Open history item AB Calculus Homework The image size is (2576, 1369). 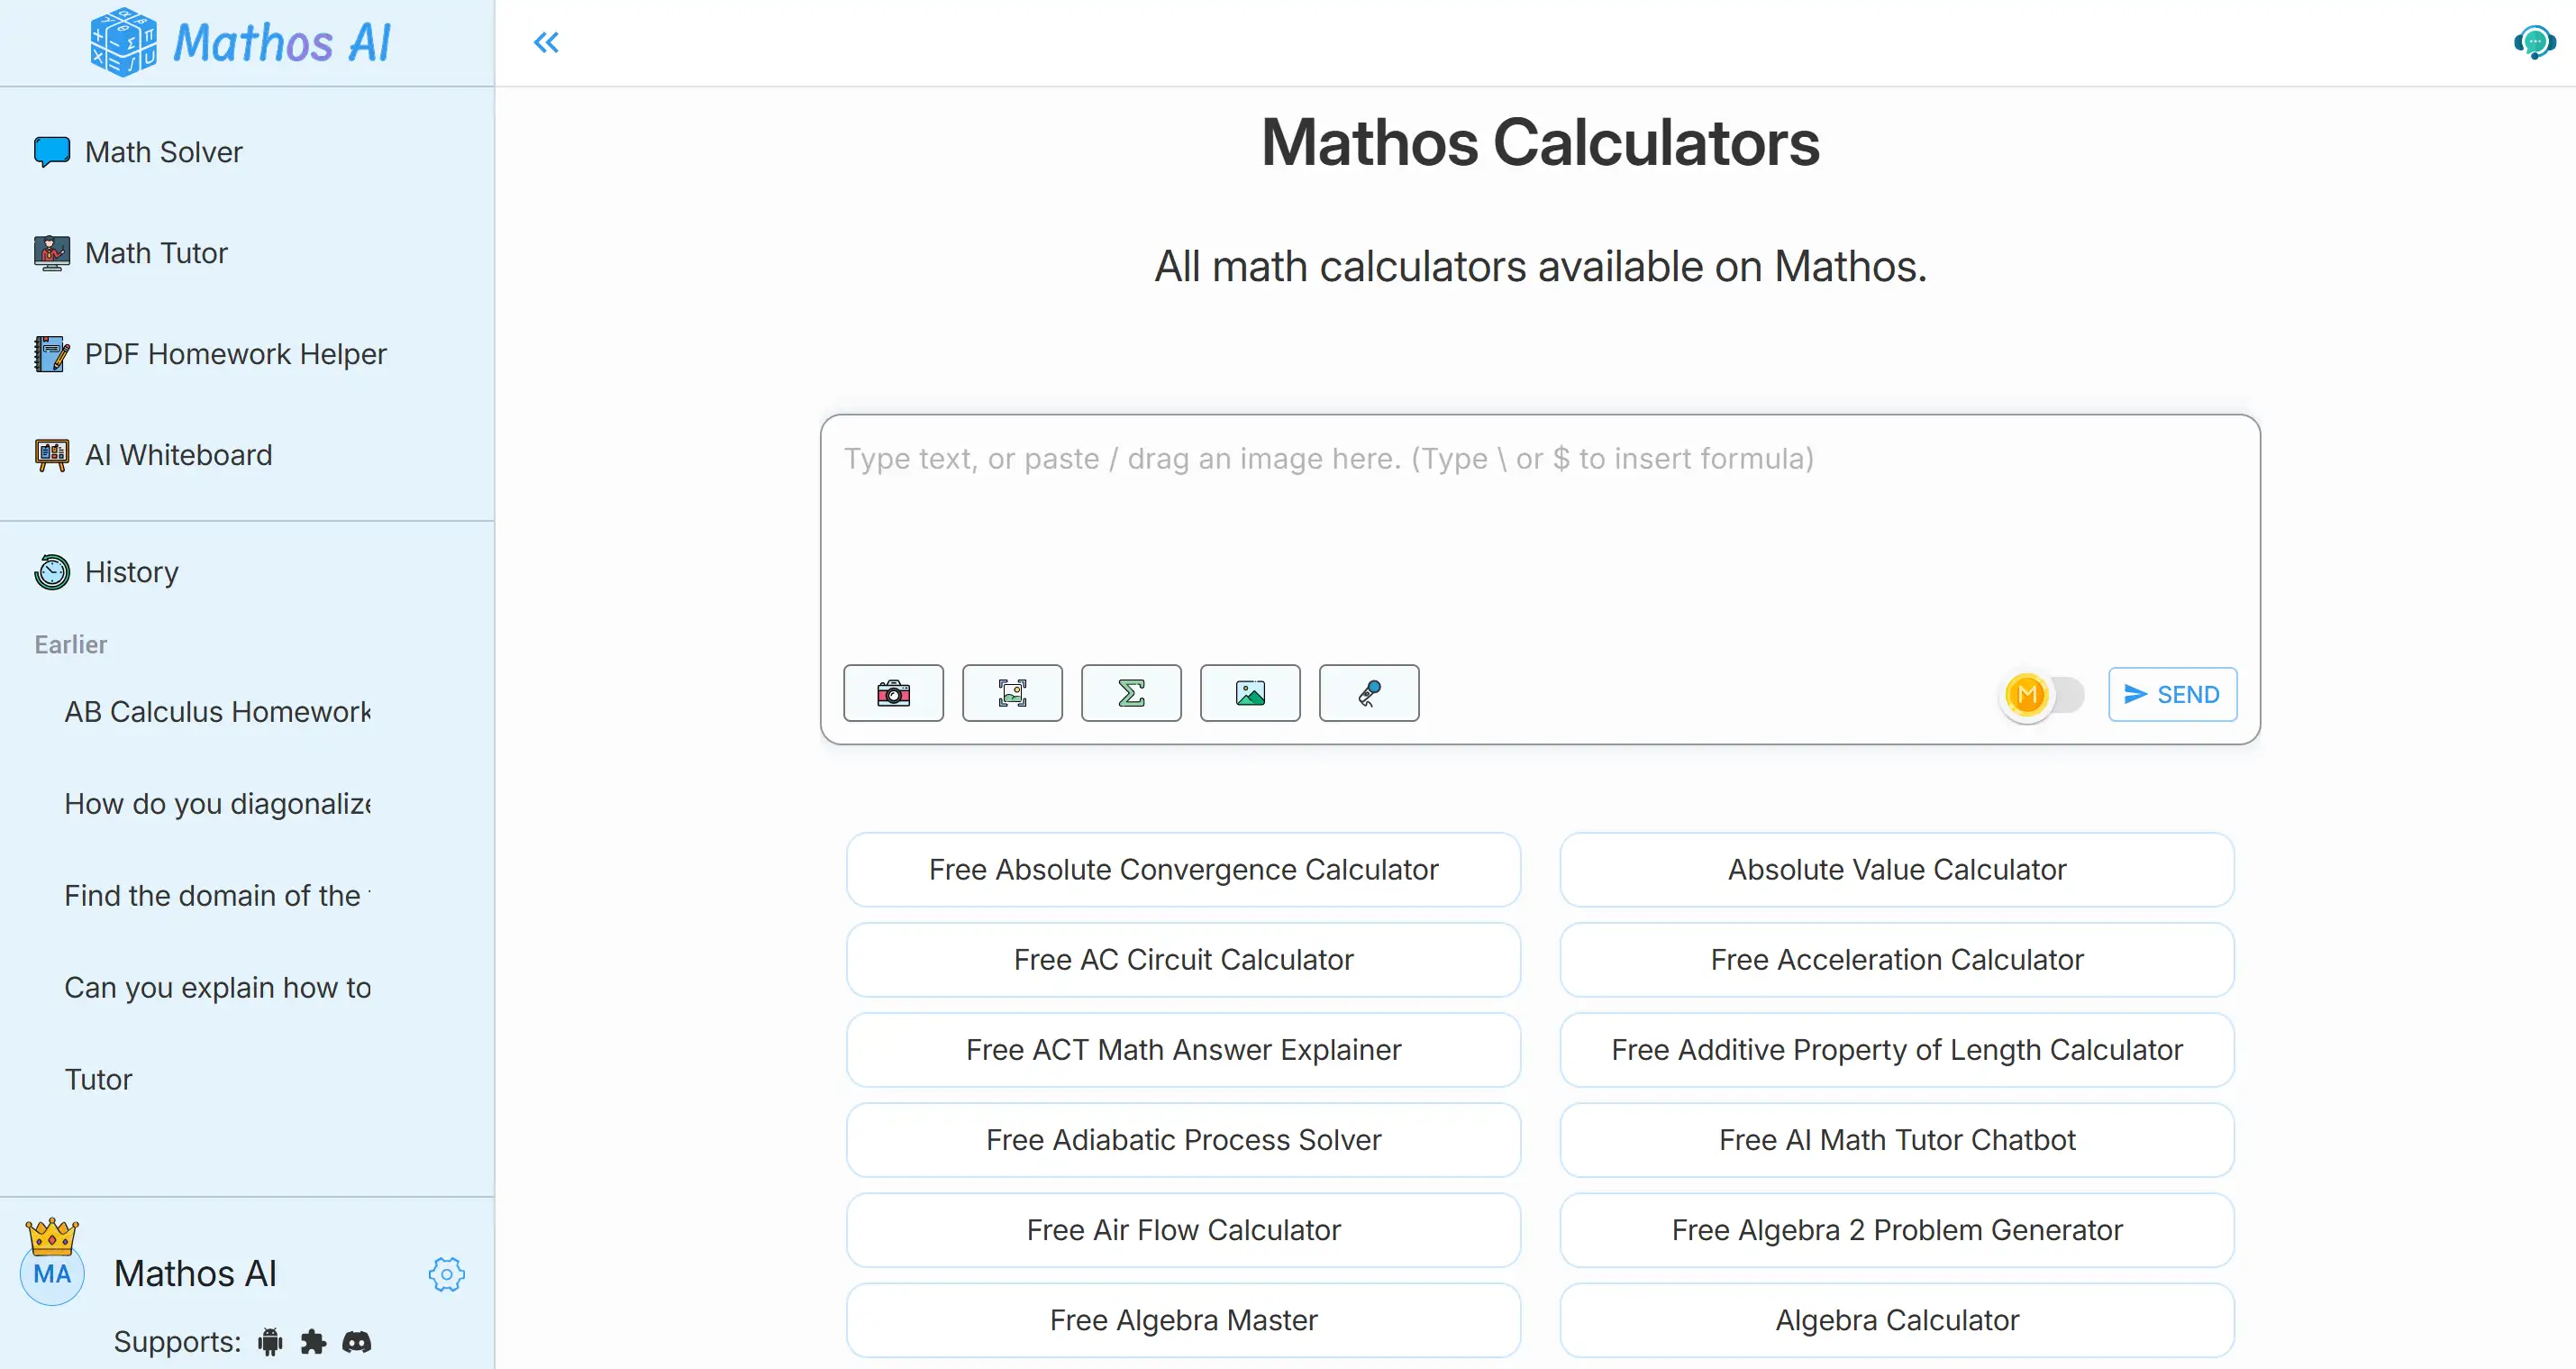pyautogui.click(x=217, y=712)
